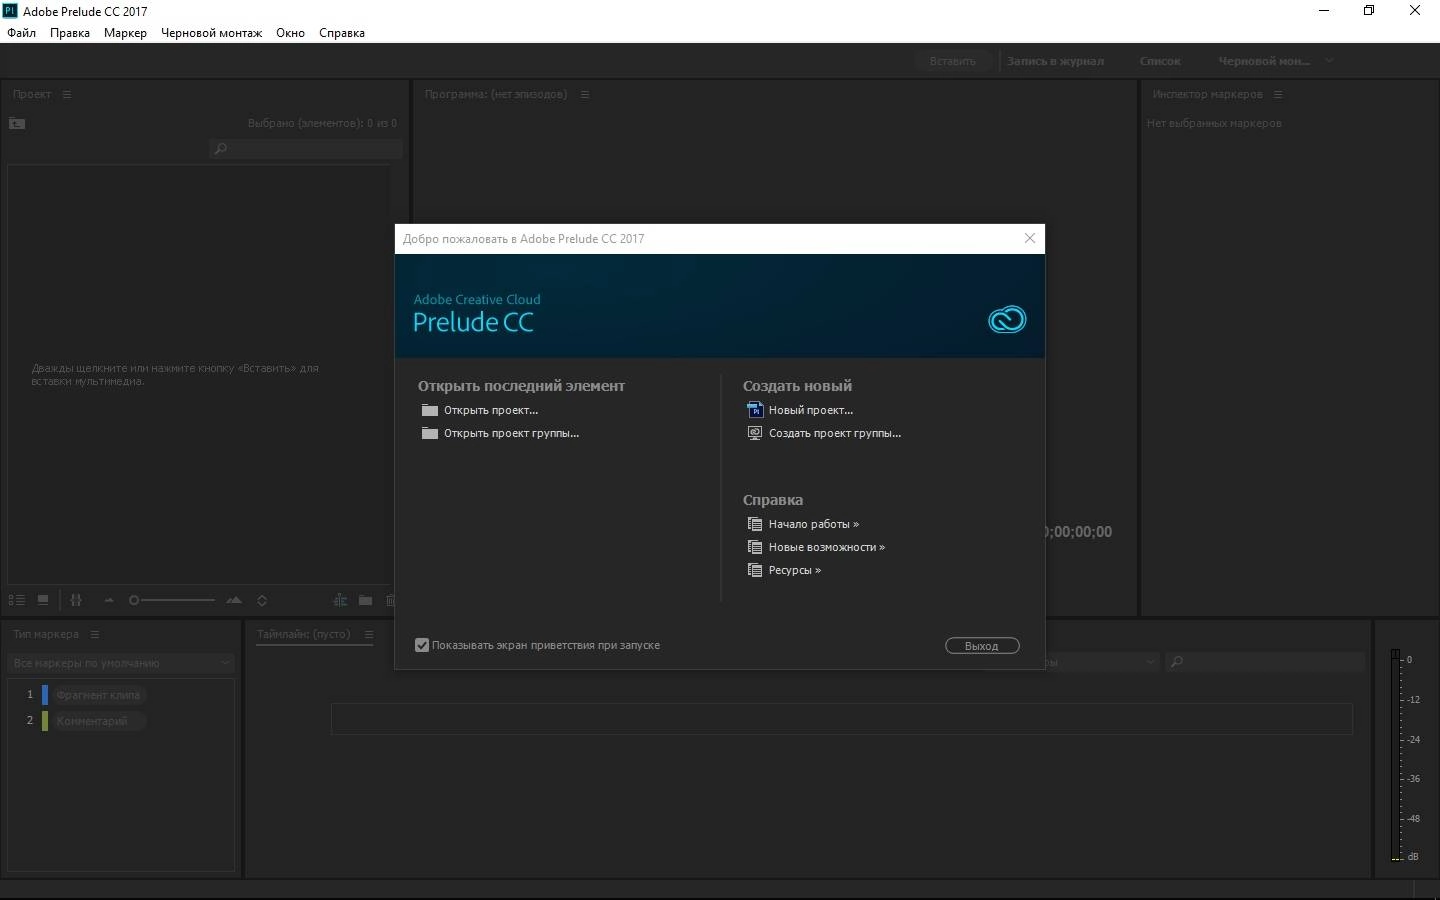The height and width of the screenshot is (900, 1440).
Task: Click the large mountain zoom-in icon
Action: point(234,600)
